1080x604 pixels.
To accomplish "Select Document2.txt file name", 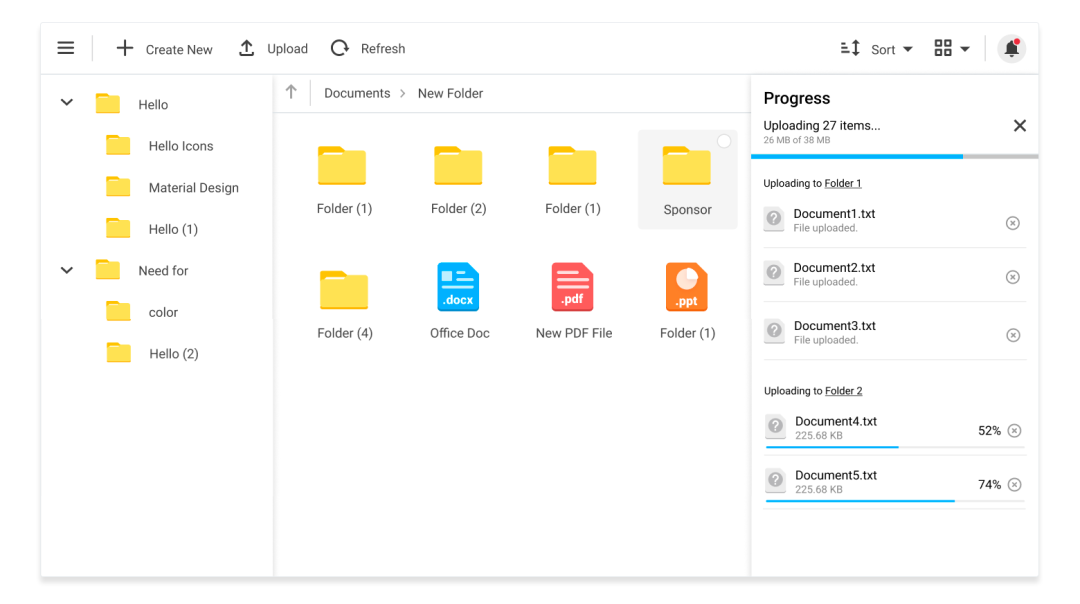I will (834, 267).
